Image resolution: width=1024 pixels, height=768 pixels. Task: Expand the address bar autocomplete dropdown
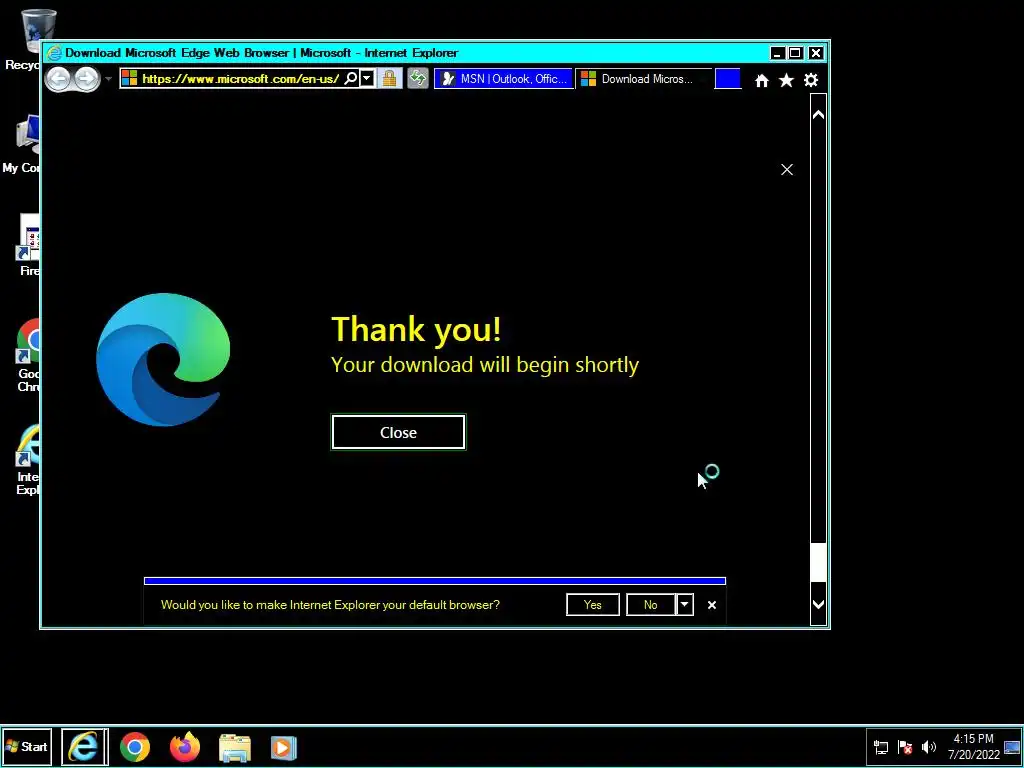tap(367, 79)
